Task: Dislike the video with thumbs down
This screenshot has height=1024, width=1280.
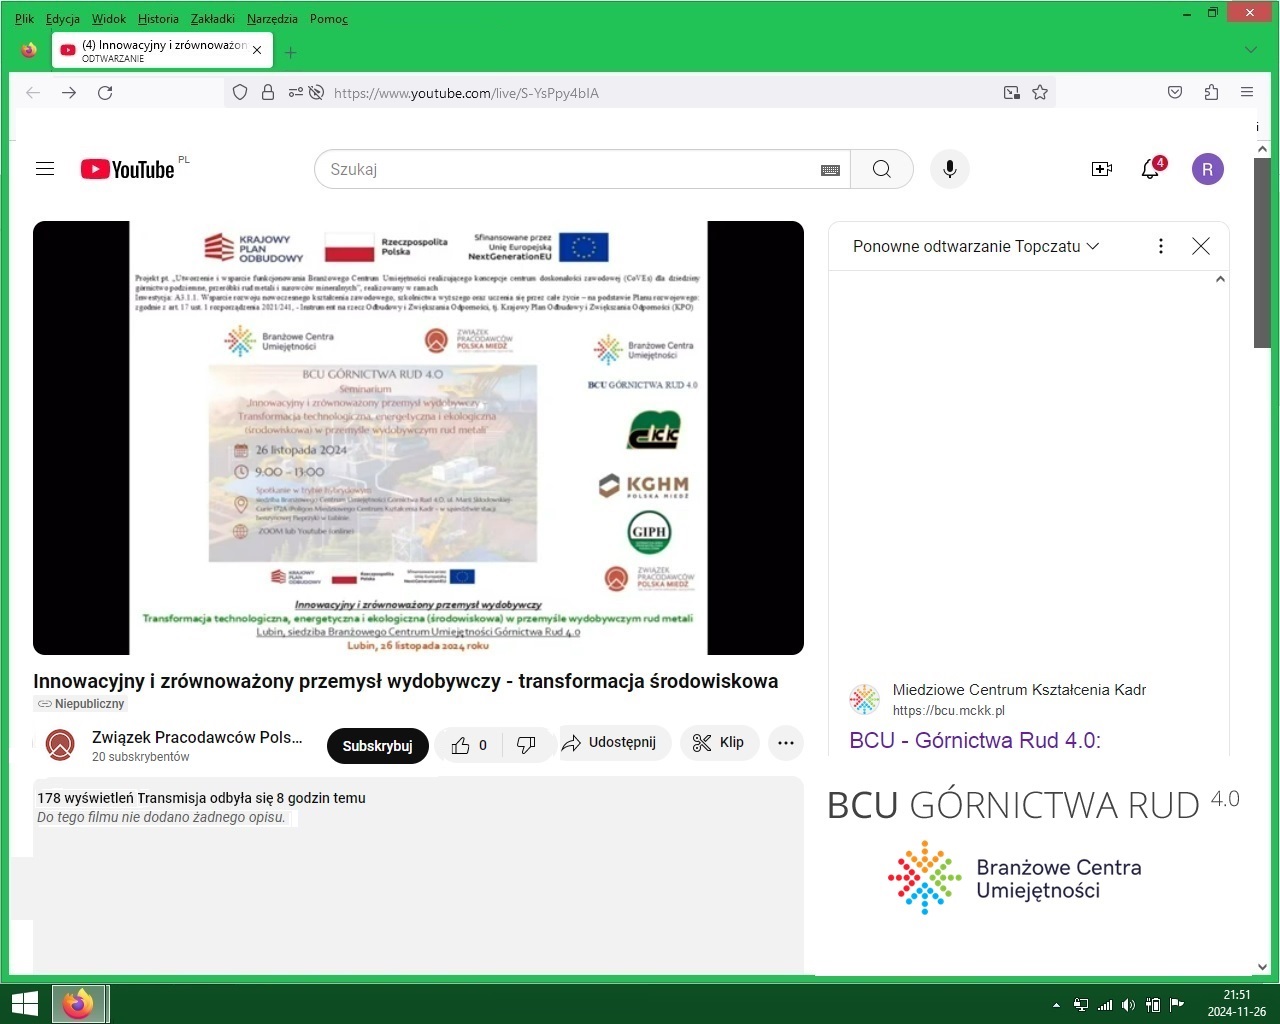Action: pyautogui.click(x=526, y=745)
